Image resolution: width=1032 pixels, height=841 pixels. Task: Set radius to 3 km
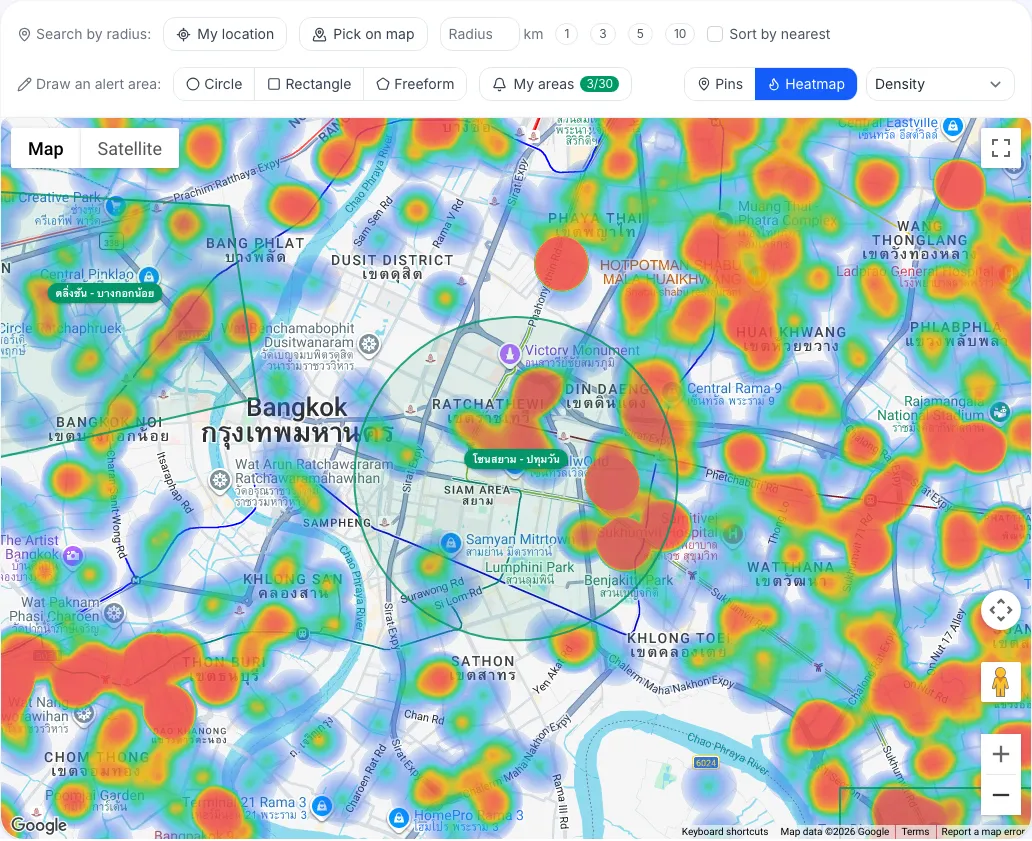click(x=602, y=34)
